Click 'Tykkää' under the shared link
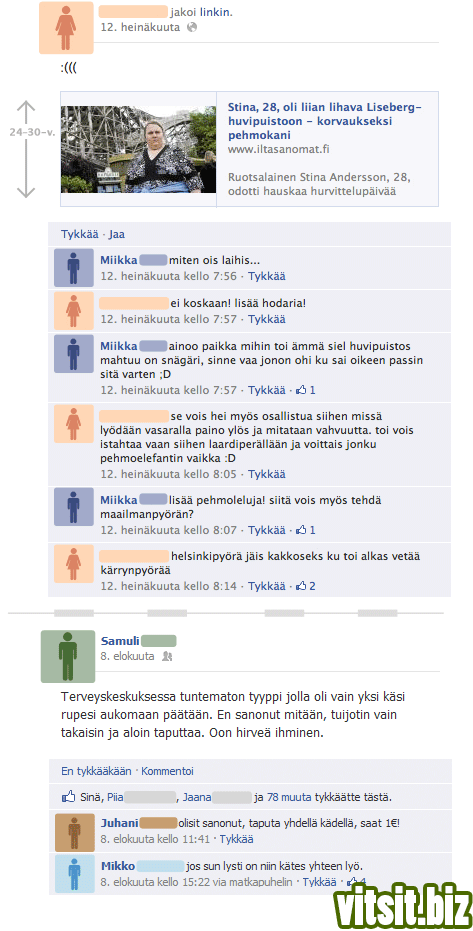The image size is (473, 931). 80,235
